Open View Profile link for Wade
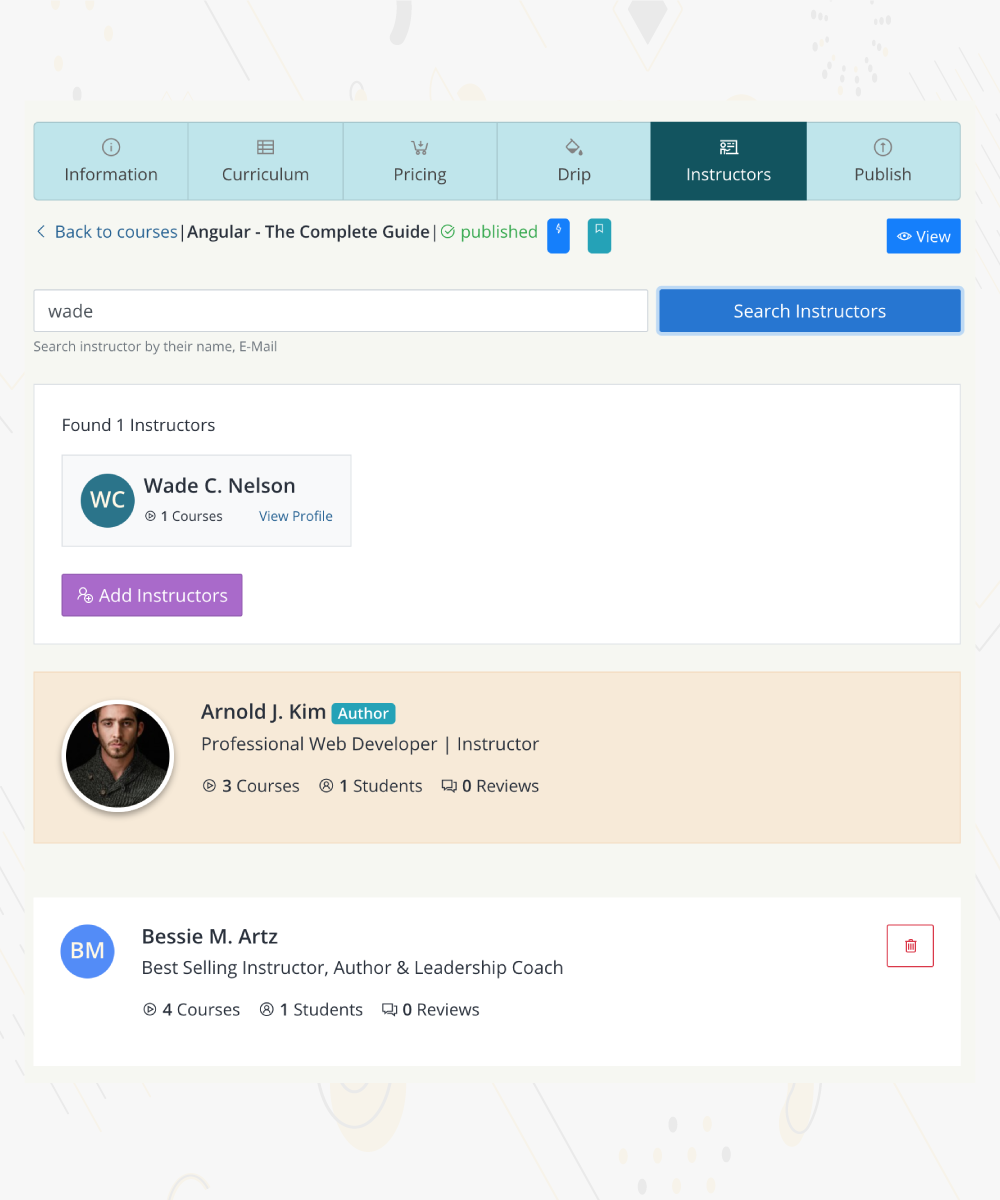Screen dimensions: 1000x1200 tap(296, 516)
